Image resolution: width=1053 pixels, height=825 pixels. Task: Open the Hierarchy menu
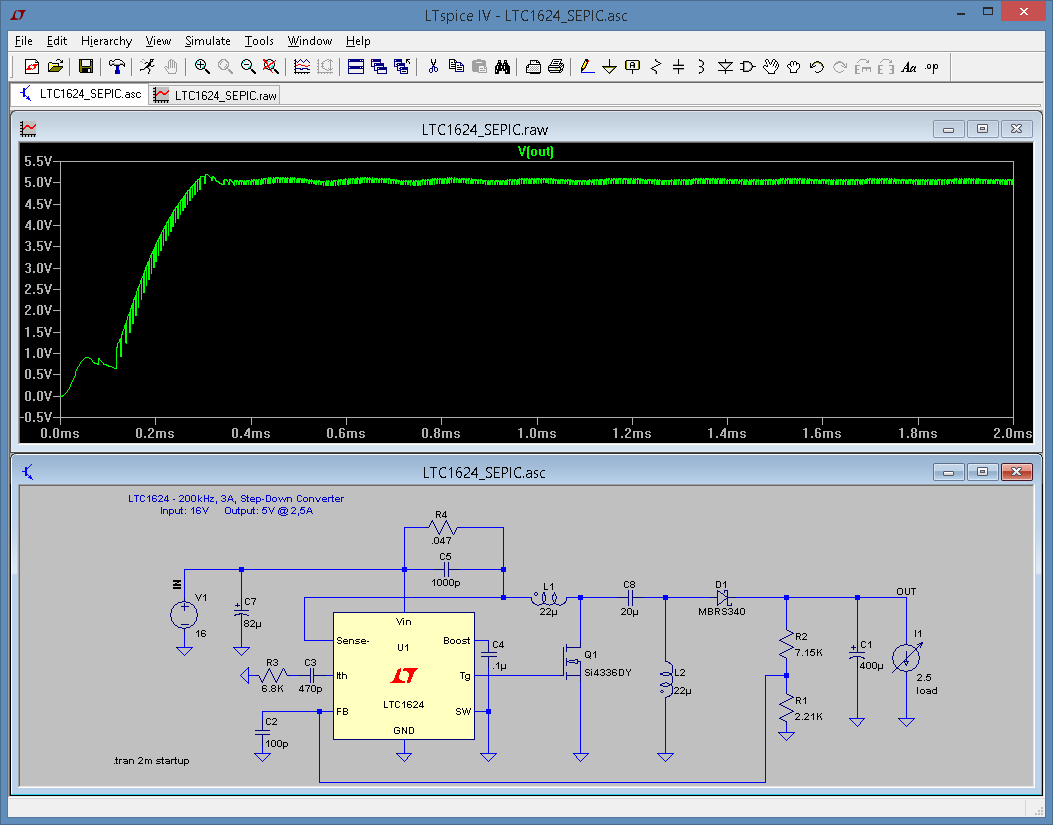click(106, 41)
